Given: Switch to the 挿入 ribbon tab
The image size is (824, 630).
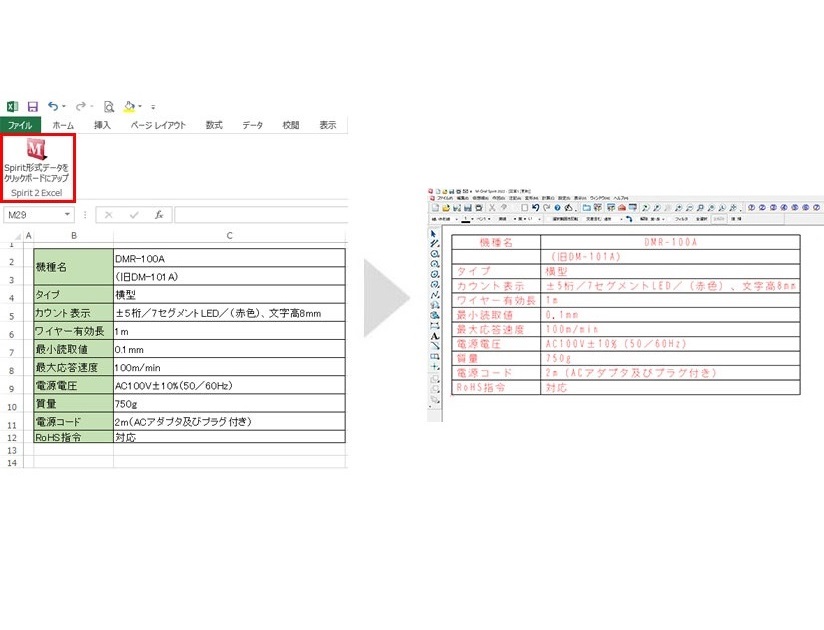Looking at the screenshot, I should coord(102,126).
